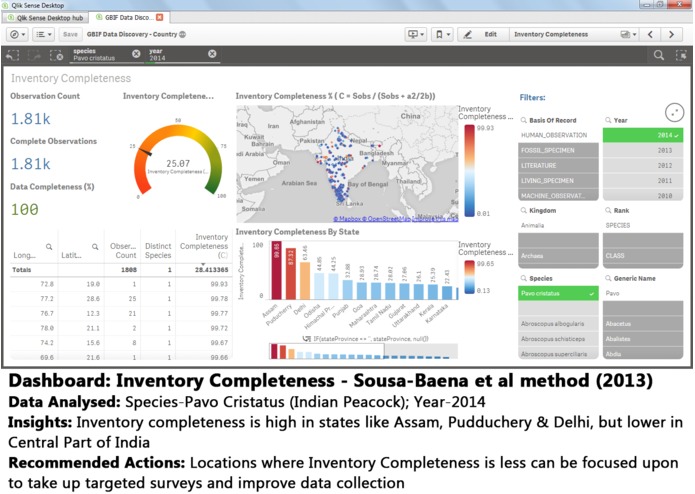The width and height of the screenshot is (695, 494).
Task: Click the circular lasso selection icon
Action: [674, 113]
